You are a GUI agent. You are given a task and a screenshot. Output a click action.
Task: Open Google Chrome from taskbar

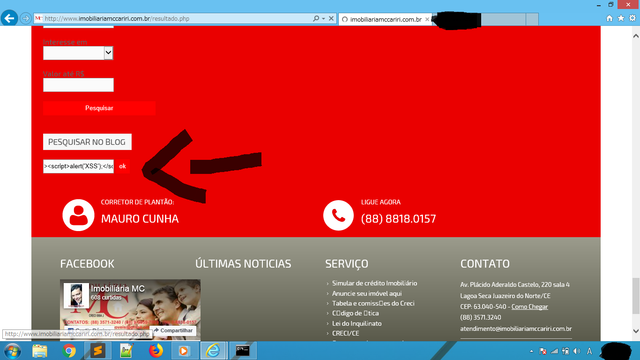(69, 351)
